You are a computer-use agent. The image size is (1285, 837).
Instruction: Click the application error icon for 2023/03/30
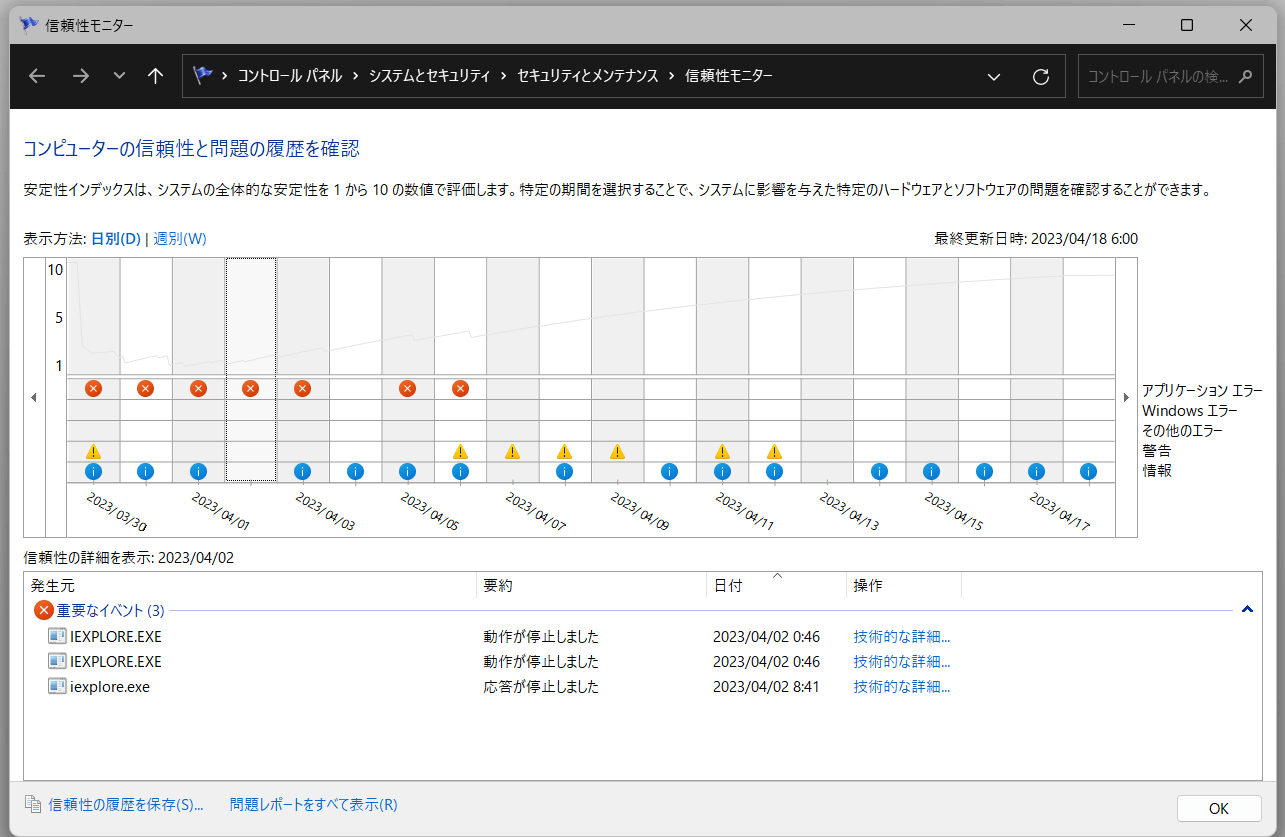pos(93,388)
